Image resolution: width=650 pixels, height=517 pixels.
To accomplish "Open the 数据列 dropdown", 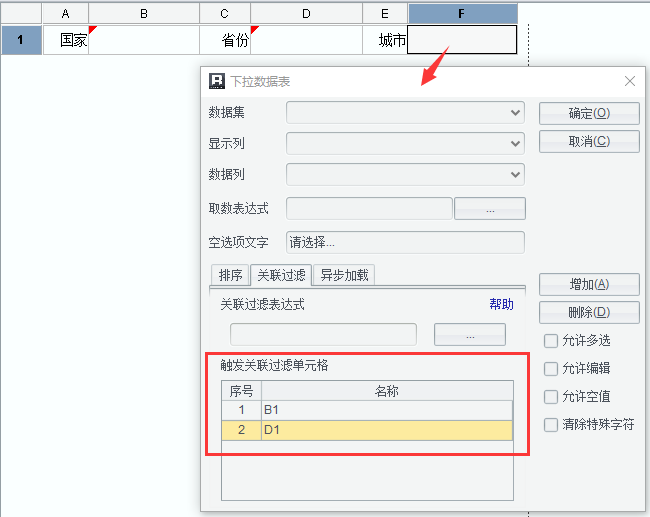I will [x=405, y=175].
